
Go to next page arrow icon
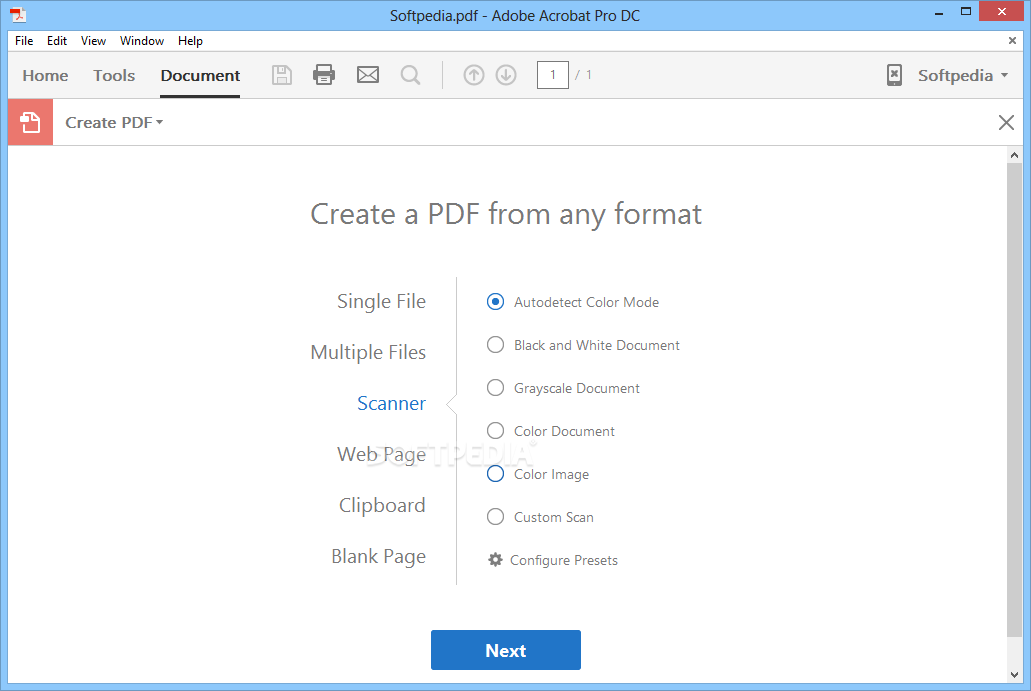click(506, 75)
